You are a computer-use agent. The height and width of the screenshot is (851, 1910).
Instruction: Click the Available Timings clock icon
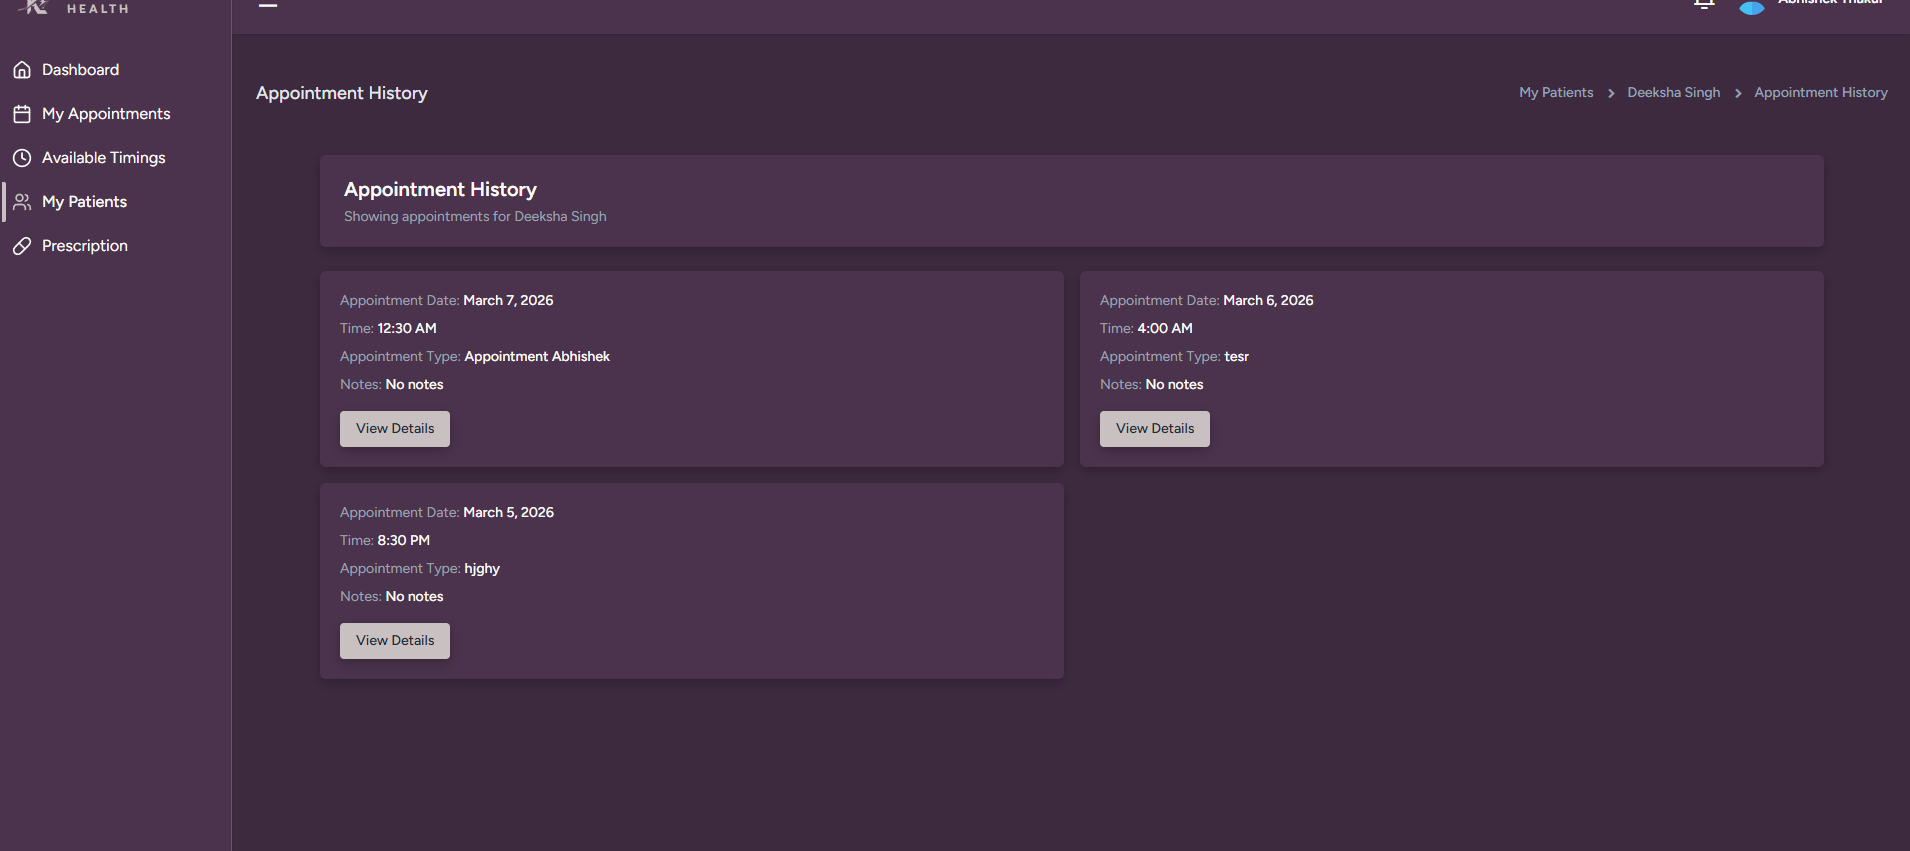22,158
